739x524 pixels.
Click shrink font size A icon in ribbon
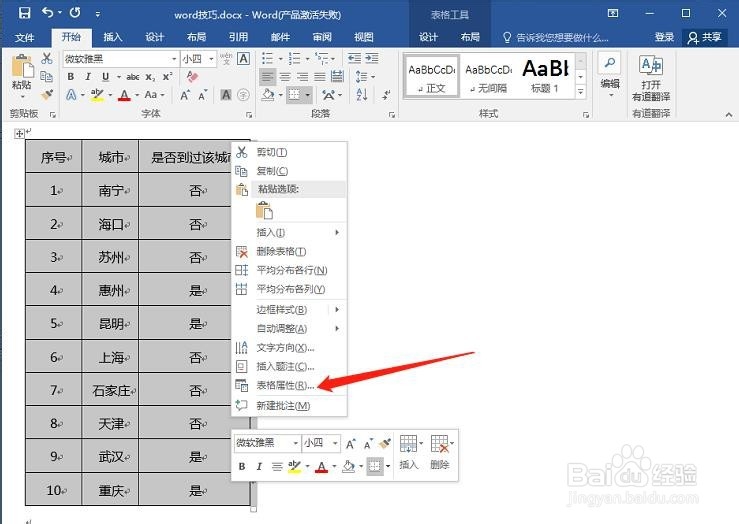coord(203,95)
